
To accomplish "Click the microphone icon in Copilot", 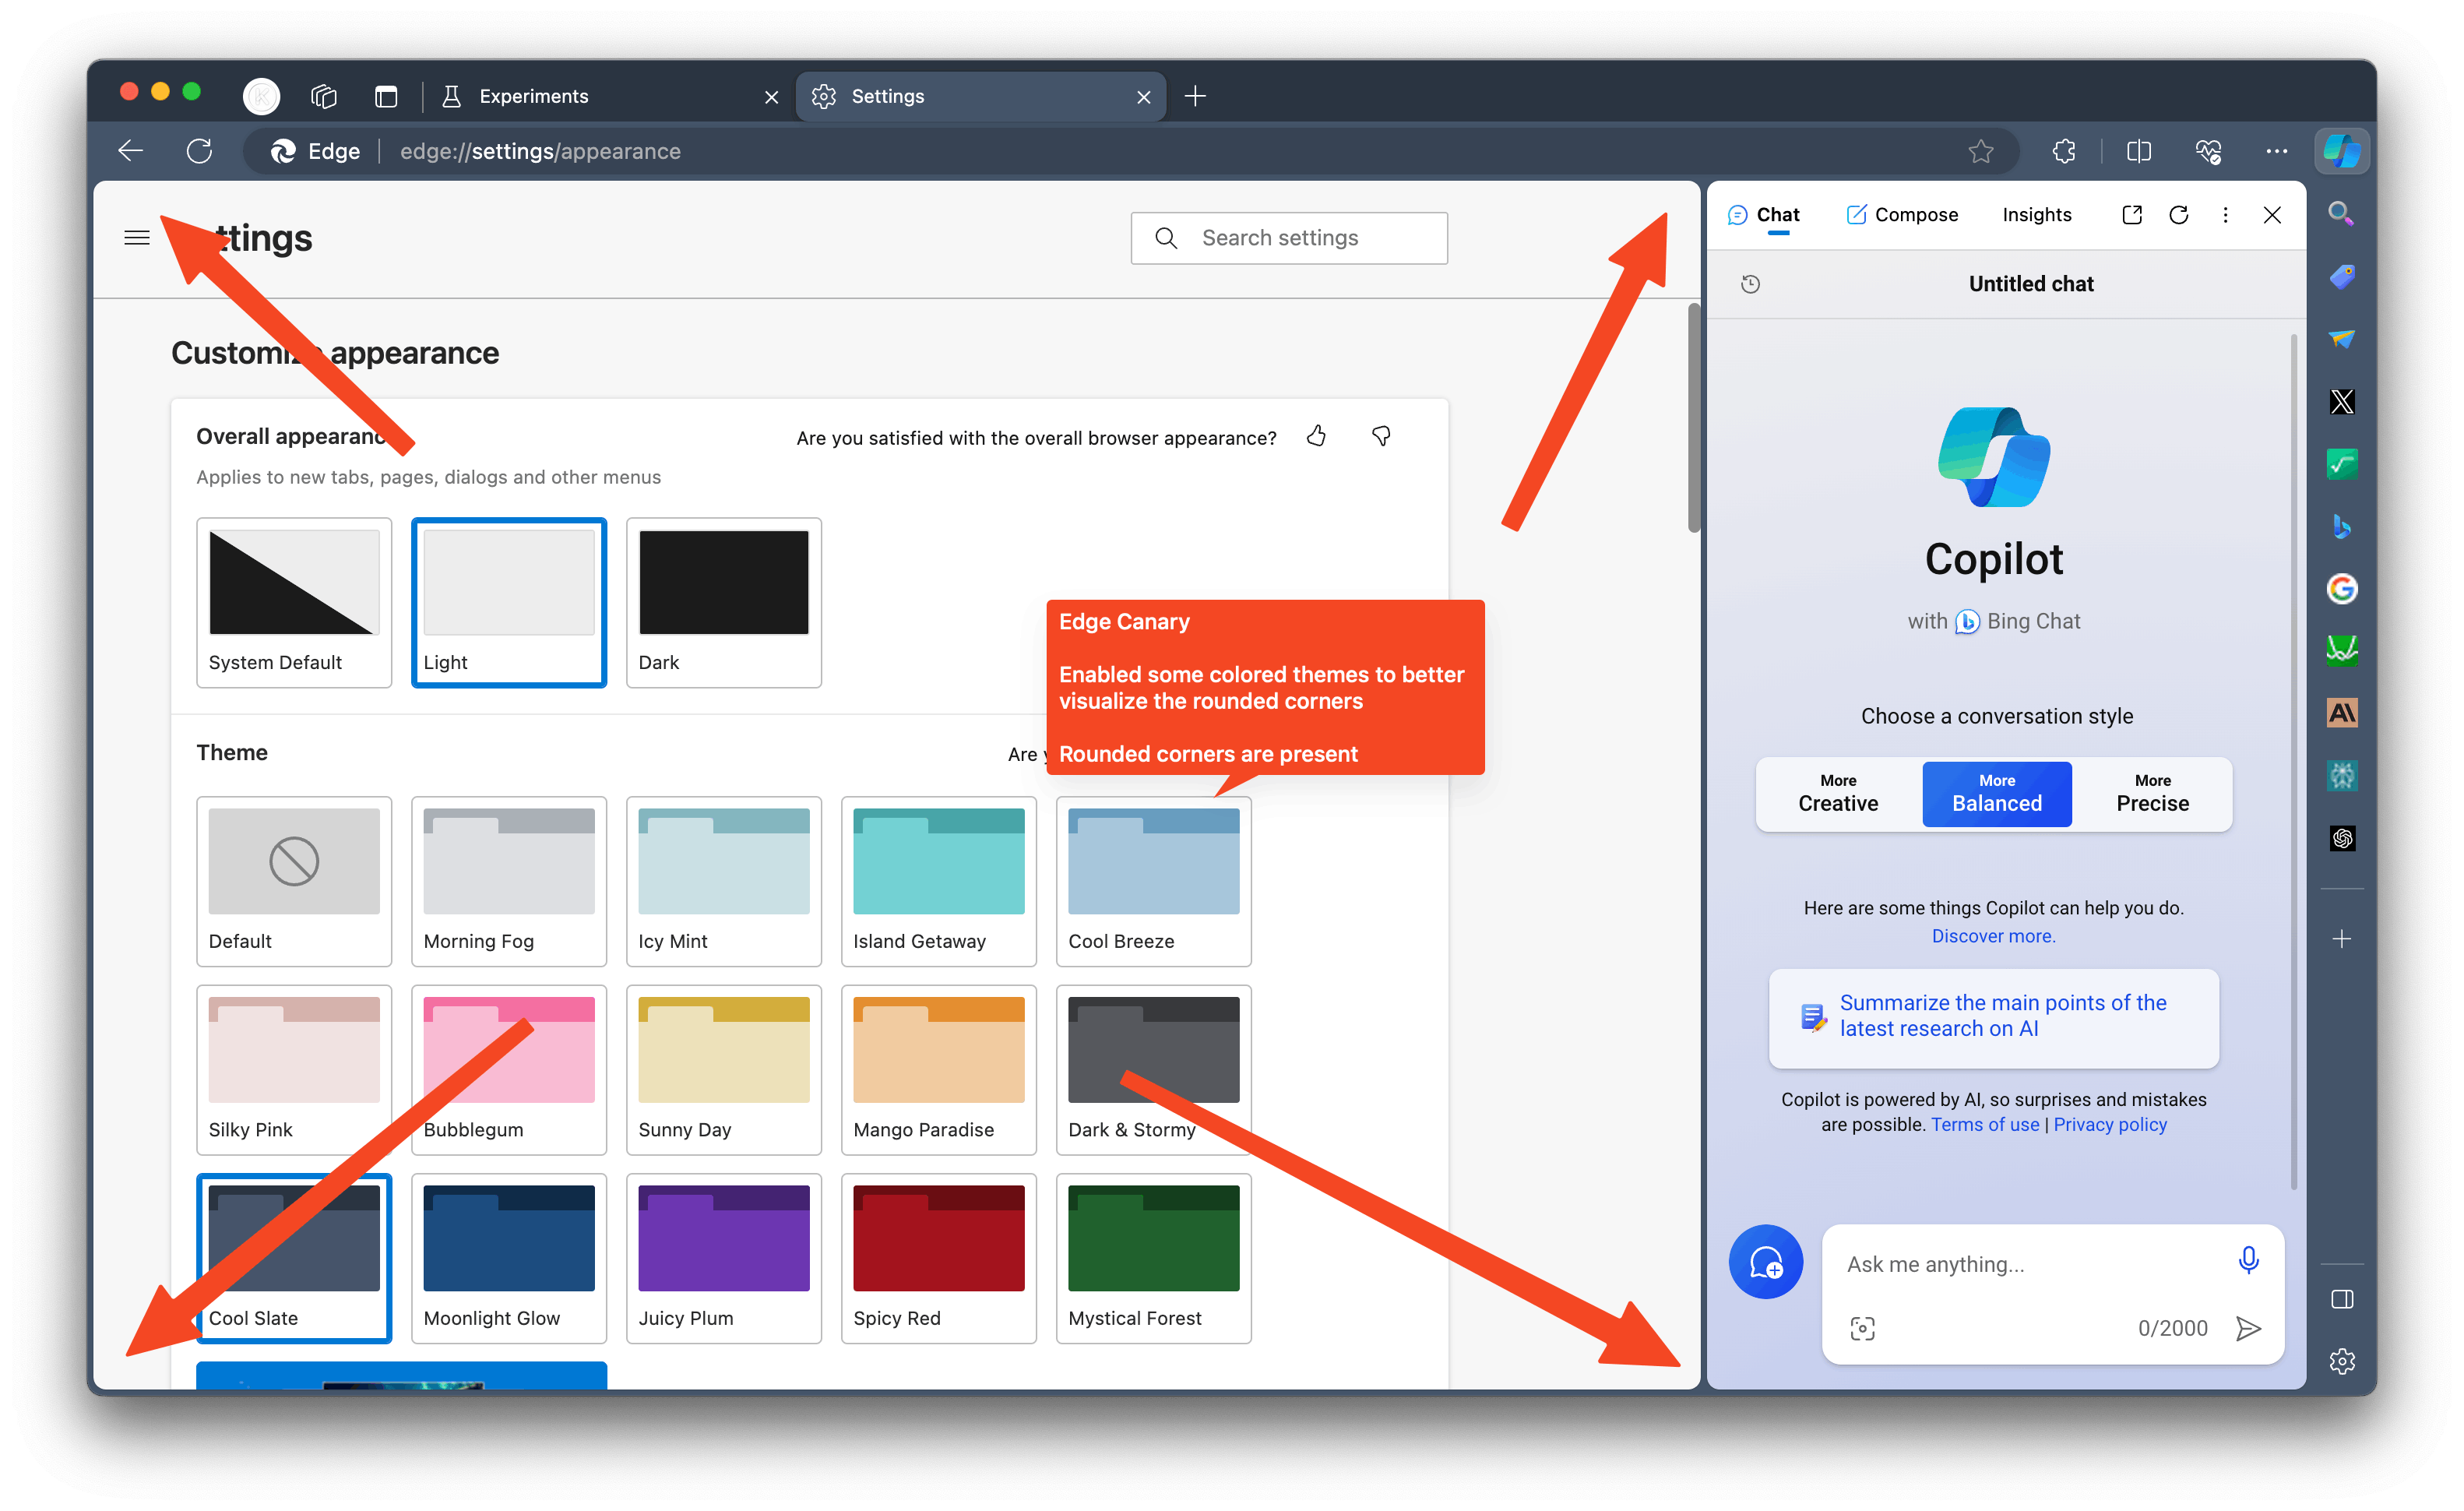I will (x=2248, y=1260).
